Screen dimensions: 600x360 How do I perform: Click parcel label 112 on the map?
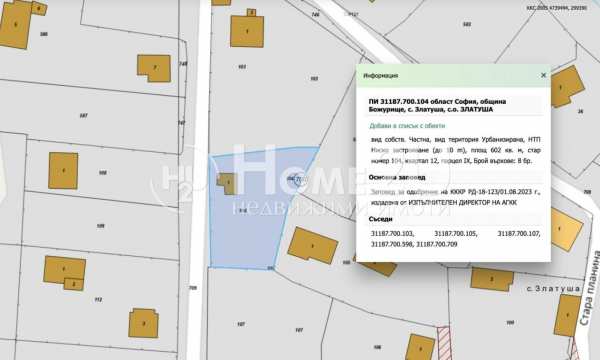pyautogui.click(x=98, y=300)
